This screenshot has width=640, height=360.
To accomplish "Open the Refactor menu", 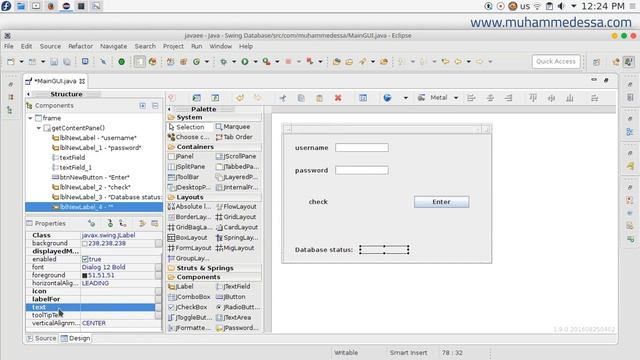I will pyautogui.click(x=80, y=47).
